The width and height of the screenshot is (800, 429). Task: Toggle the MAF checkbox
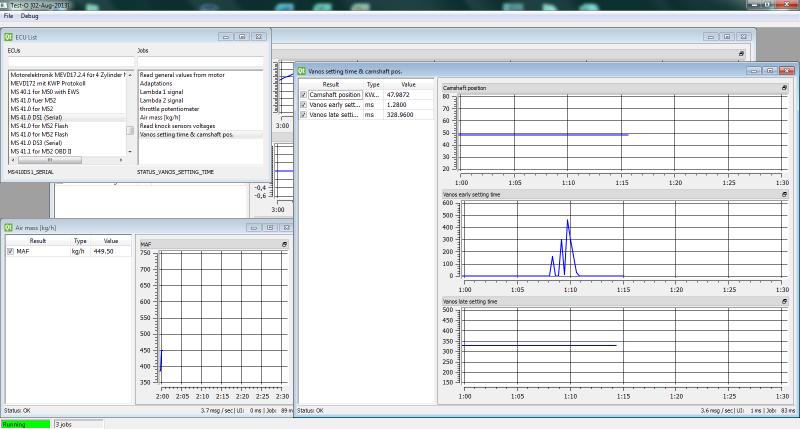pyautogui.click(x=11, y=251)
